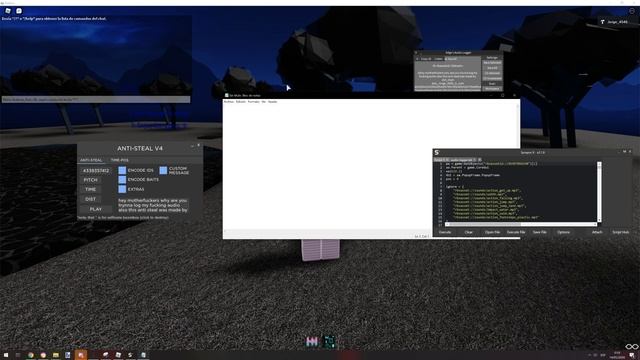Select the player name in the Roblox leaderboard
Image resolution: width=640 pixels, height=360 pixels.
pyautogui.click(x=617, y=22)
